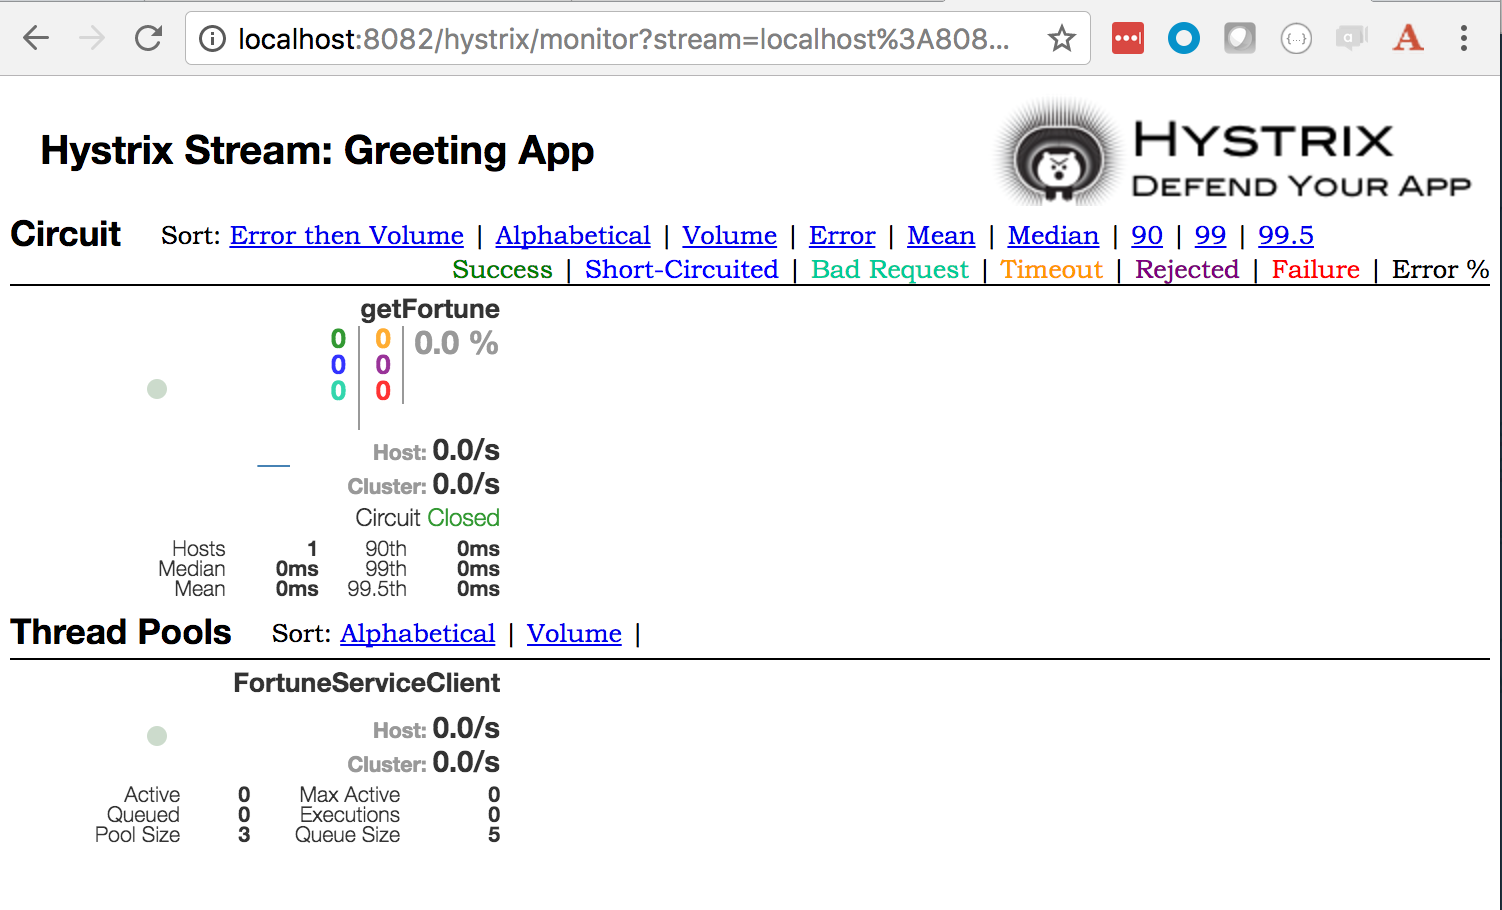This screenshot has height=910, width=1502.
Task: View site information icon in address bar
Action: (x=212, y=39)
